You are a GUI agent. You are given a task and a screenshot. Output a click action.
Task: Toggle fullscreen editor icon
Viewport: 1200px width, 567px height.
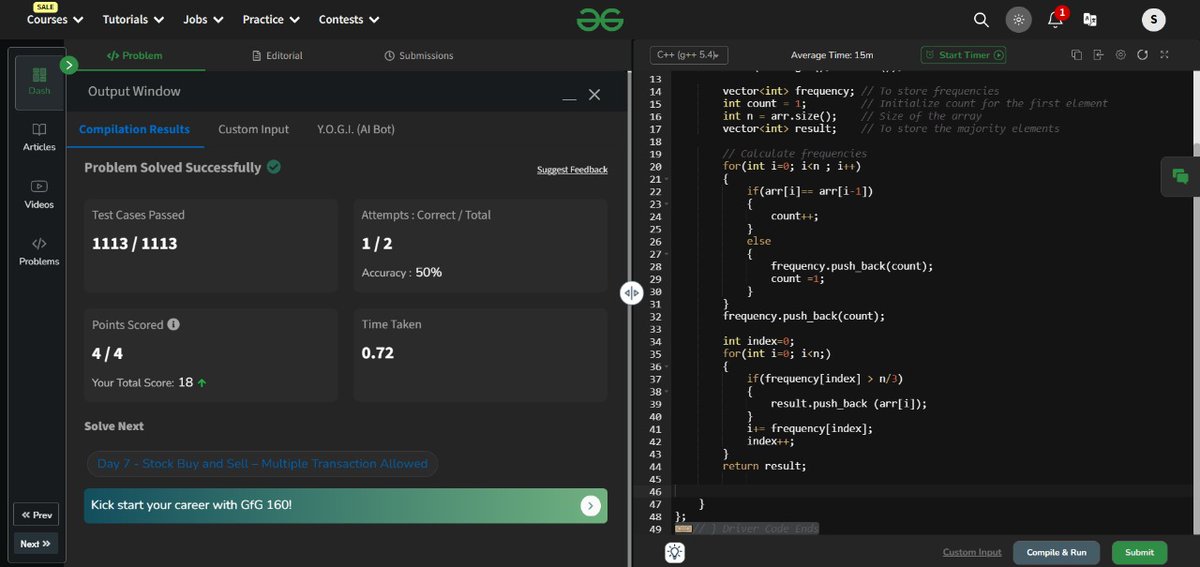1164,55
